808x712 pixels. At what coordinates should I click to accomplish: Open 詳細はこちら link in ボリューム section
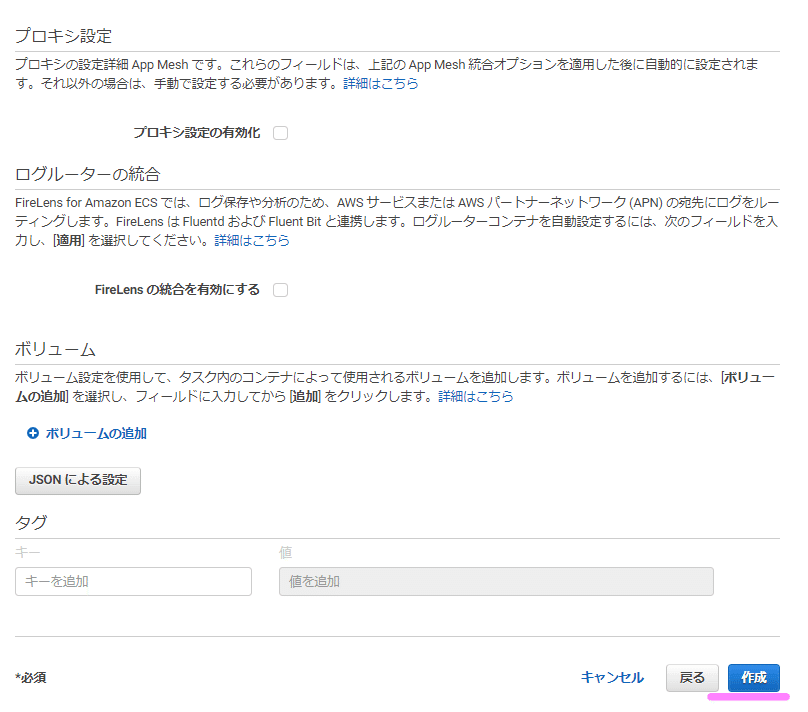click(x=476, y=396)
